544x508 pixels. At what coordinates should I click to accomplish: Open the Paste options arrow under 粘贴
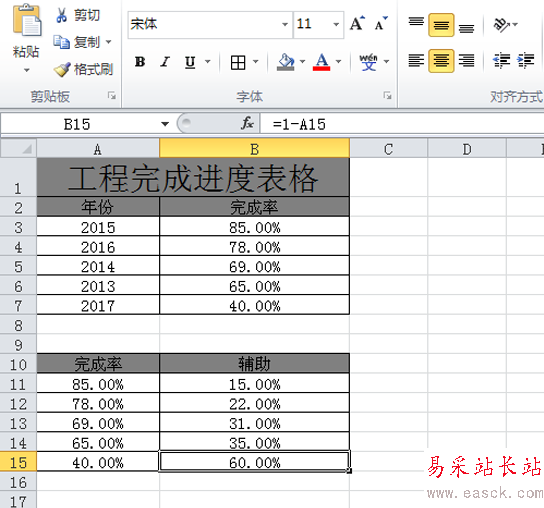point(26,70)
